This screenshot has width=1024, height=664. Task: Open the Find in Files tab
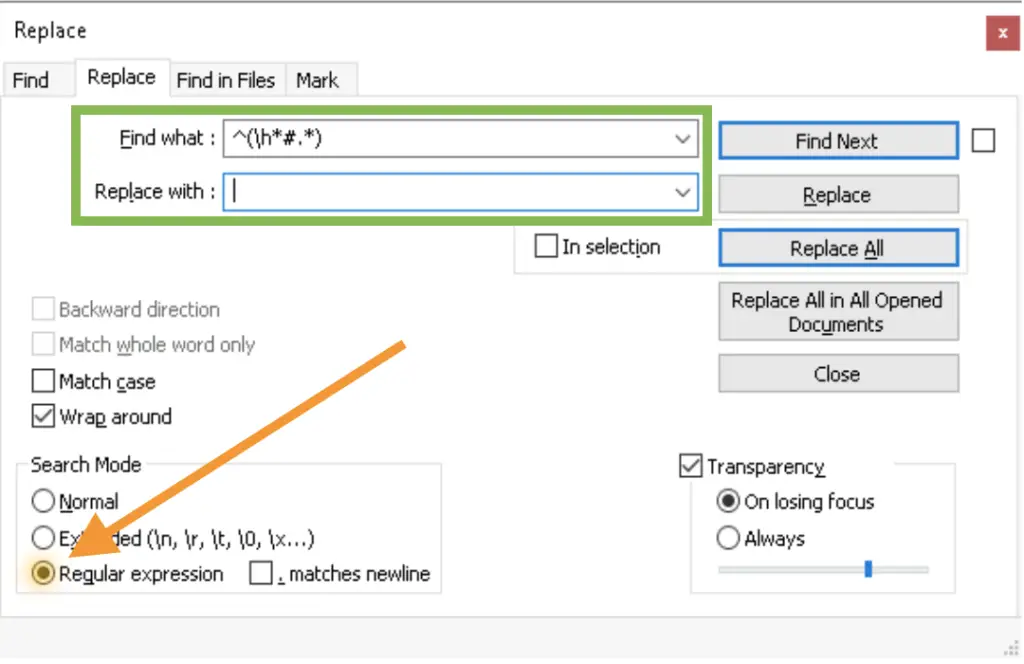226,79
